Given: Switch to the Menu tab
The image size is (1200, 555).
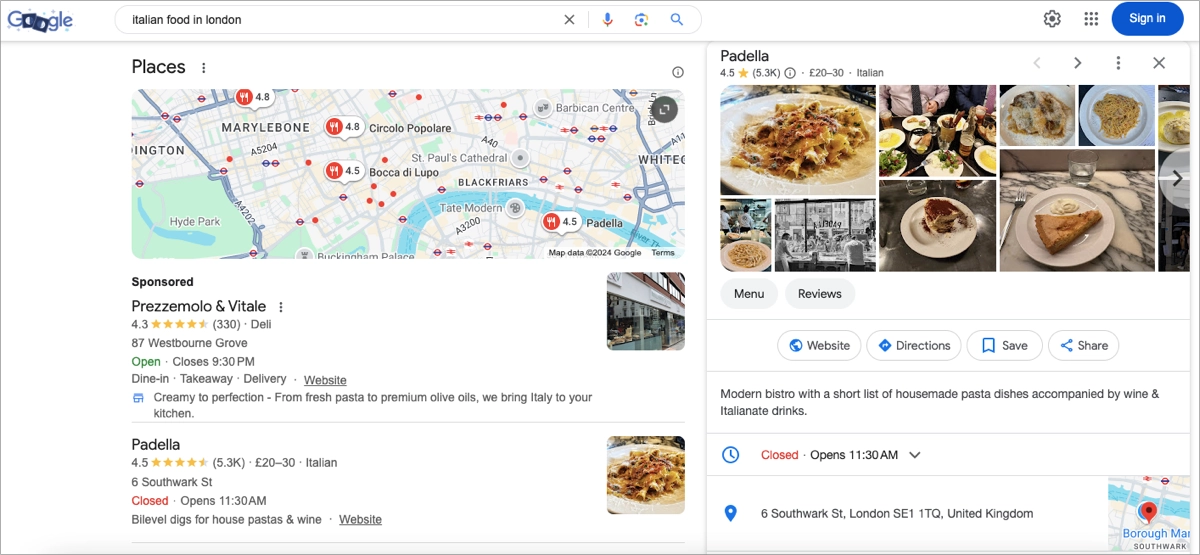Looking at the screenshot, I should click(749, 293).
